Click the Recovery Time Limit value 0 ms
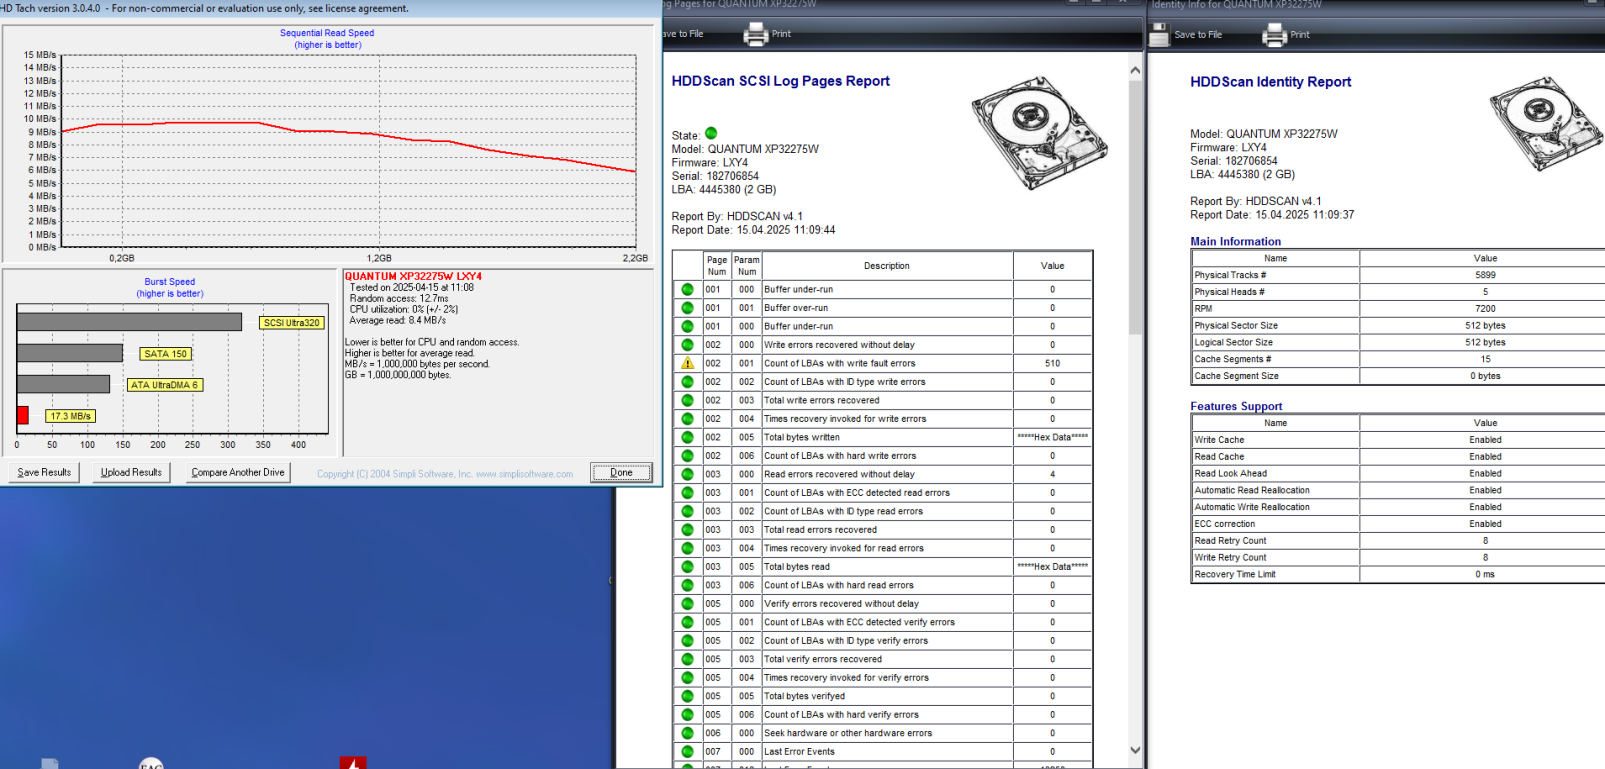The width and height of the screenshot is (1605, 769). 1485,574
